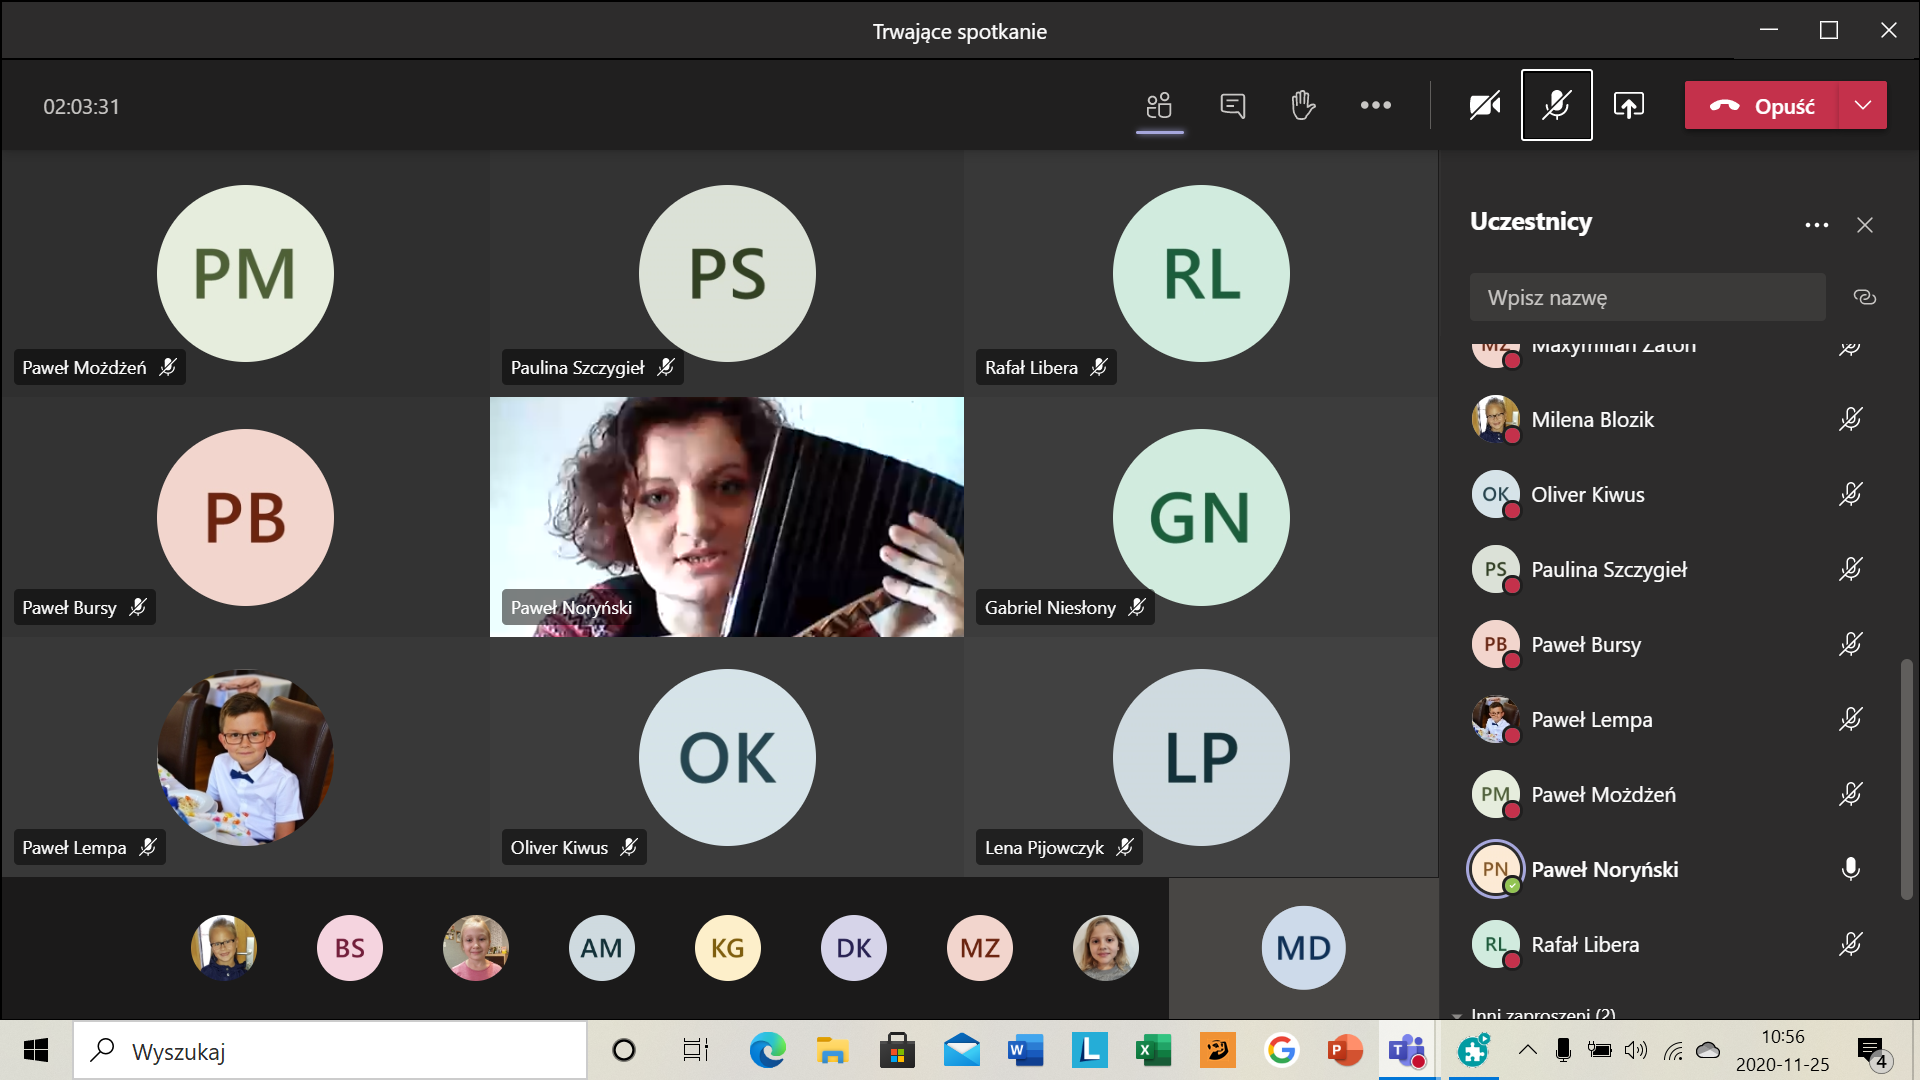Open Windows notification center
Viewport: 1920px width, 1080px height.
pyautogui.click(x=1872, y=1052)
